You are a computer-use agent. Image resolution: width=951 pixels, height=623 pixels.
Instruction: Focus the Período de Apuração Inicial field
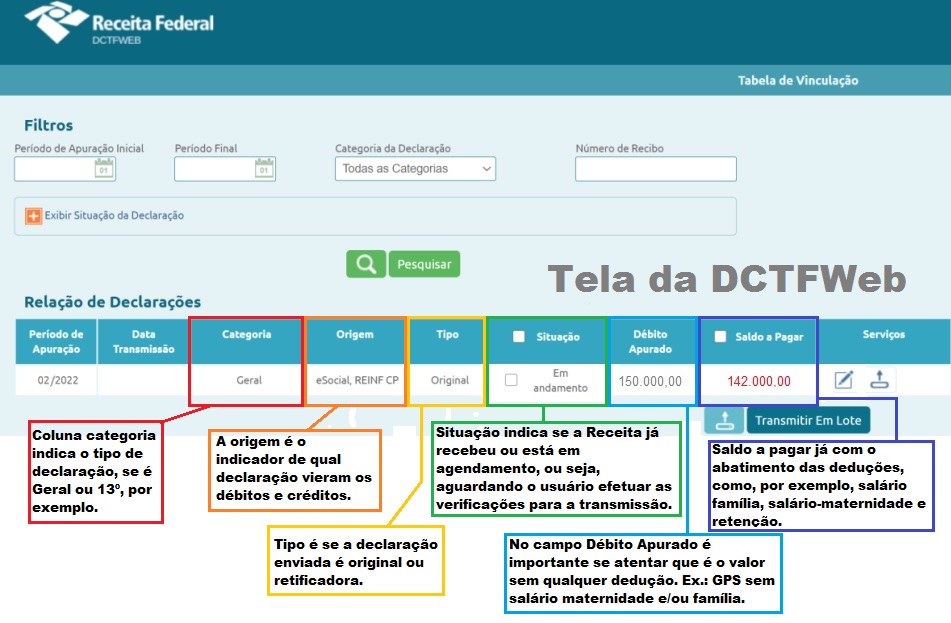tap(65, 169)
